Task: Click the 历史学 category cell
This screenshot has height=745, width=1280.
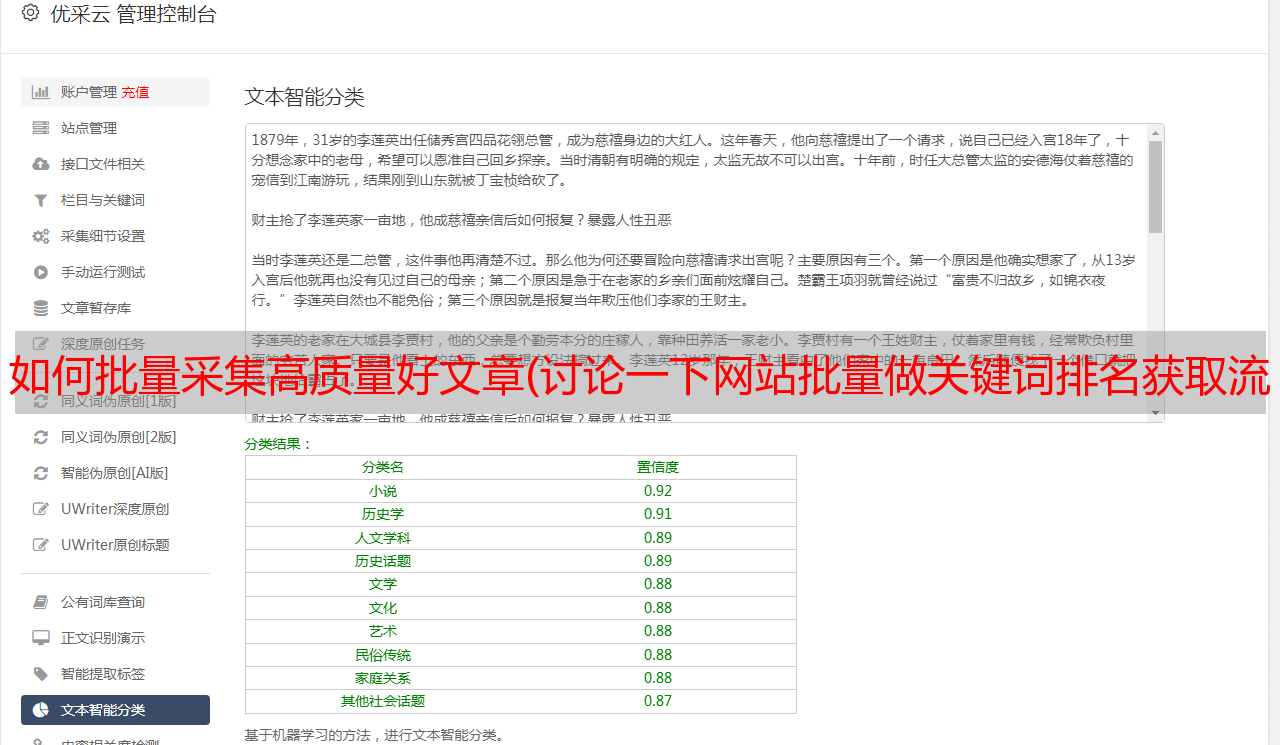Action: click(x=383, y=514)
